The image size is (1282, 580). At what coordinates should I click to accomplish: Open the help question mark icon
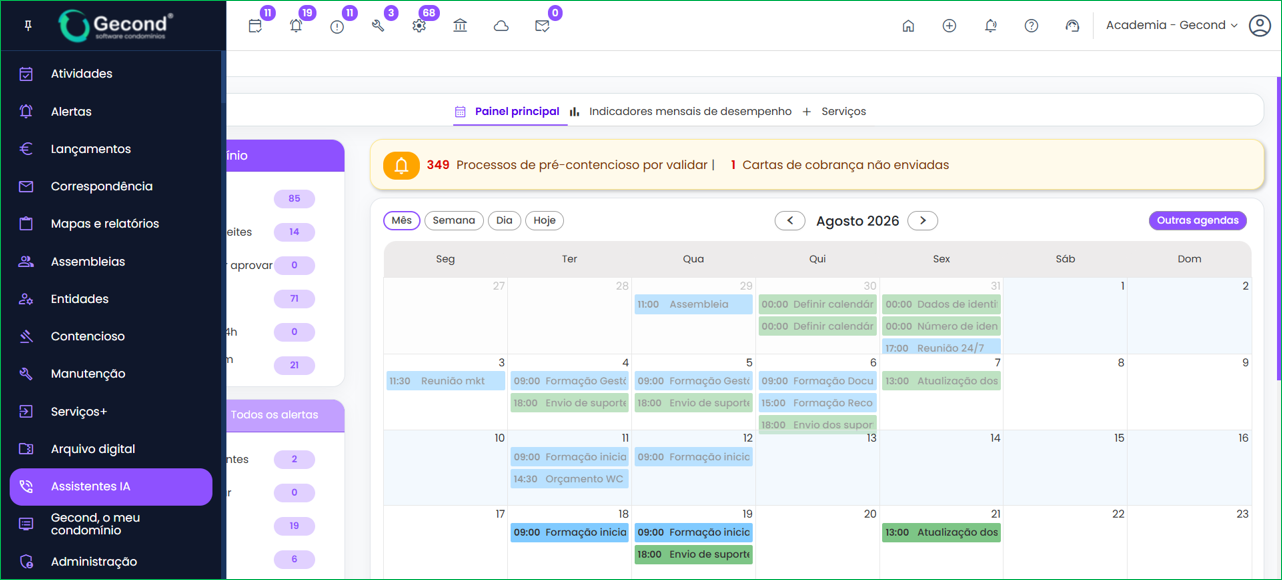pyautogui.click(x=1031, y=26)
